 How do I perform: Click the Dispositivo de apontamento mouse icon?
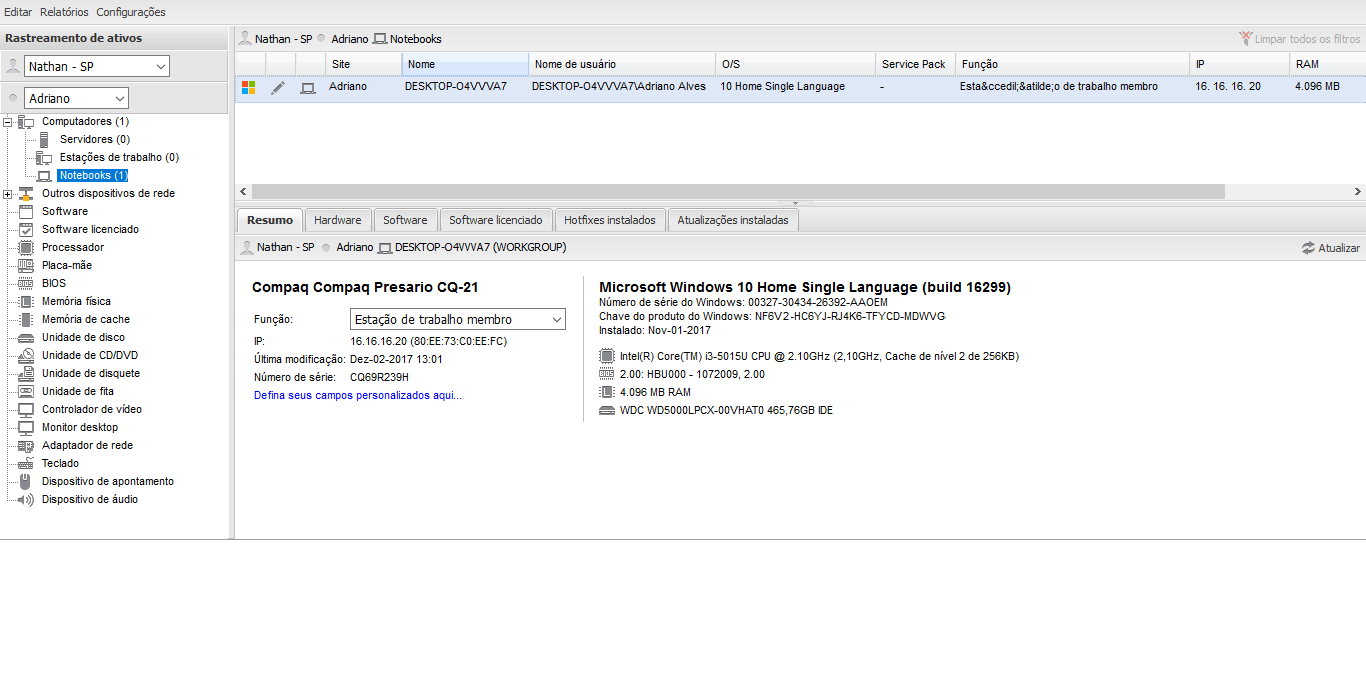[26, 481]
